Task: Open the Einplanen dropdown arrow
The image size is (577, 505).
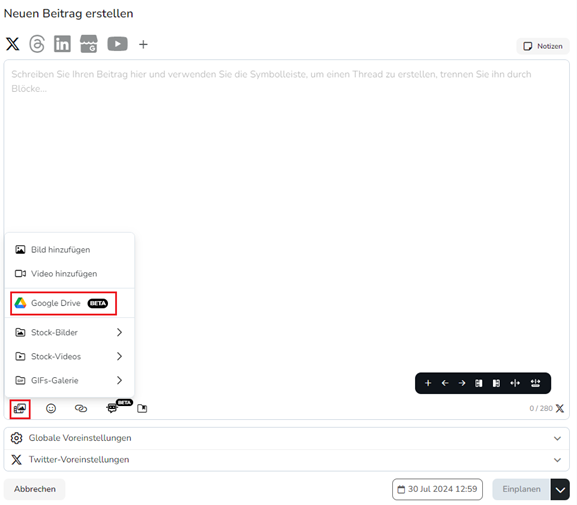Action: point(560,490)
